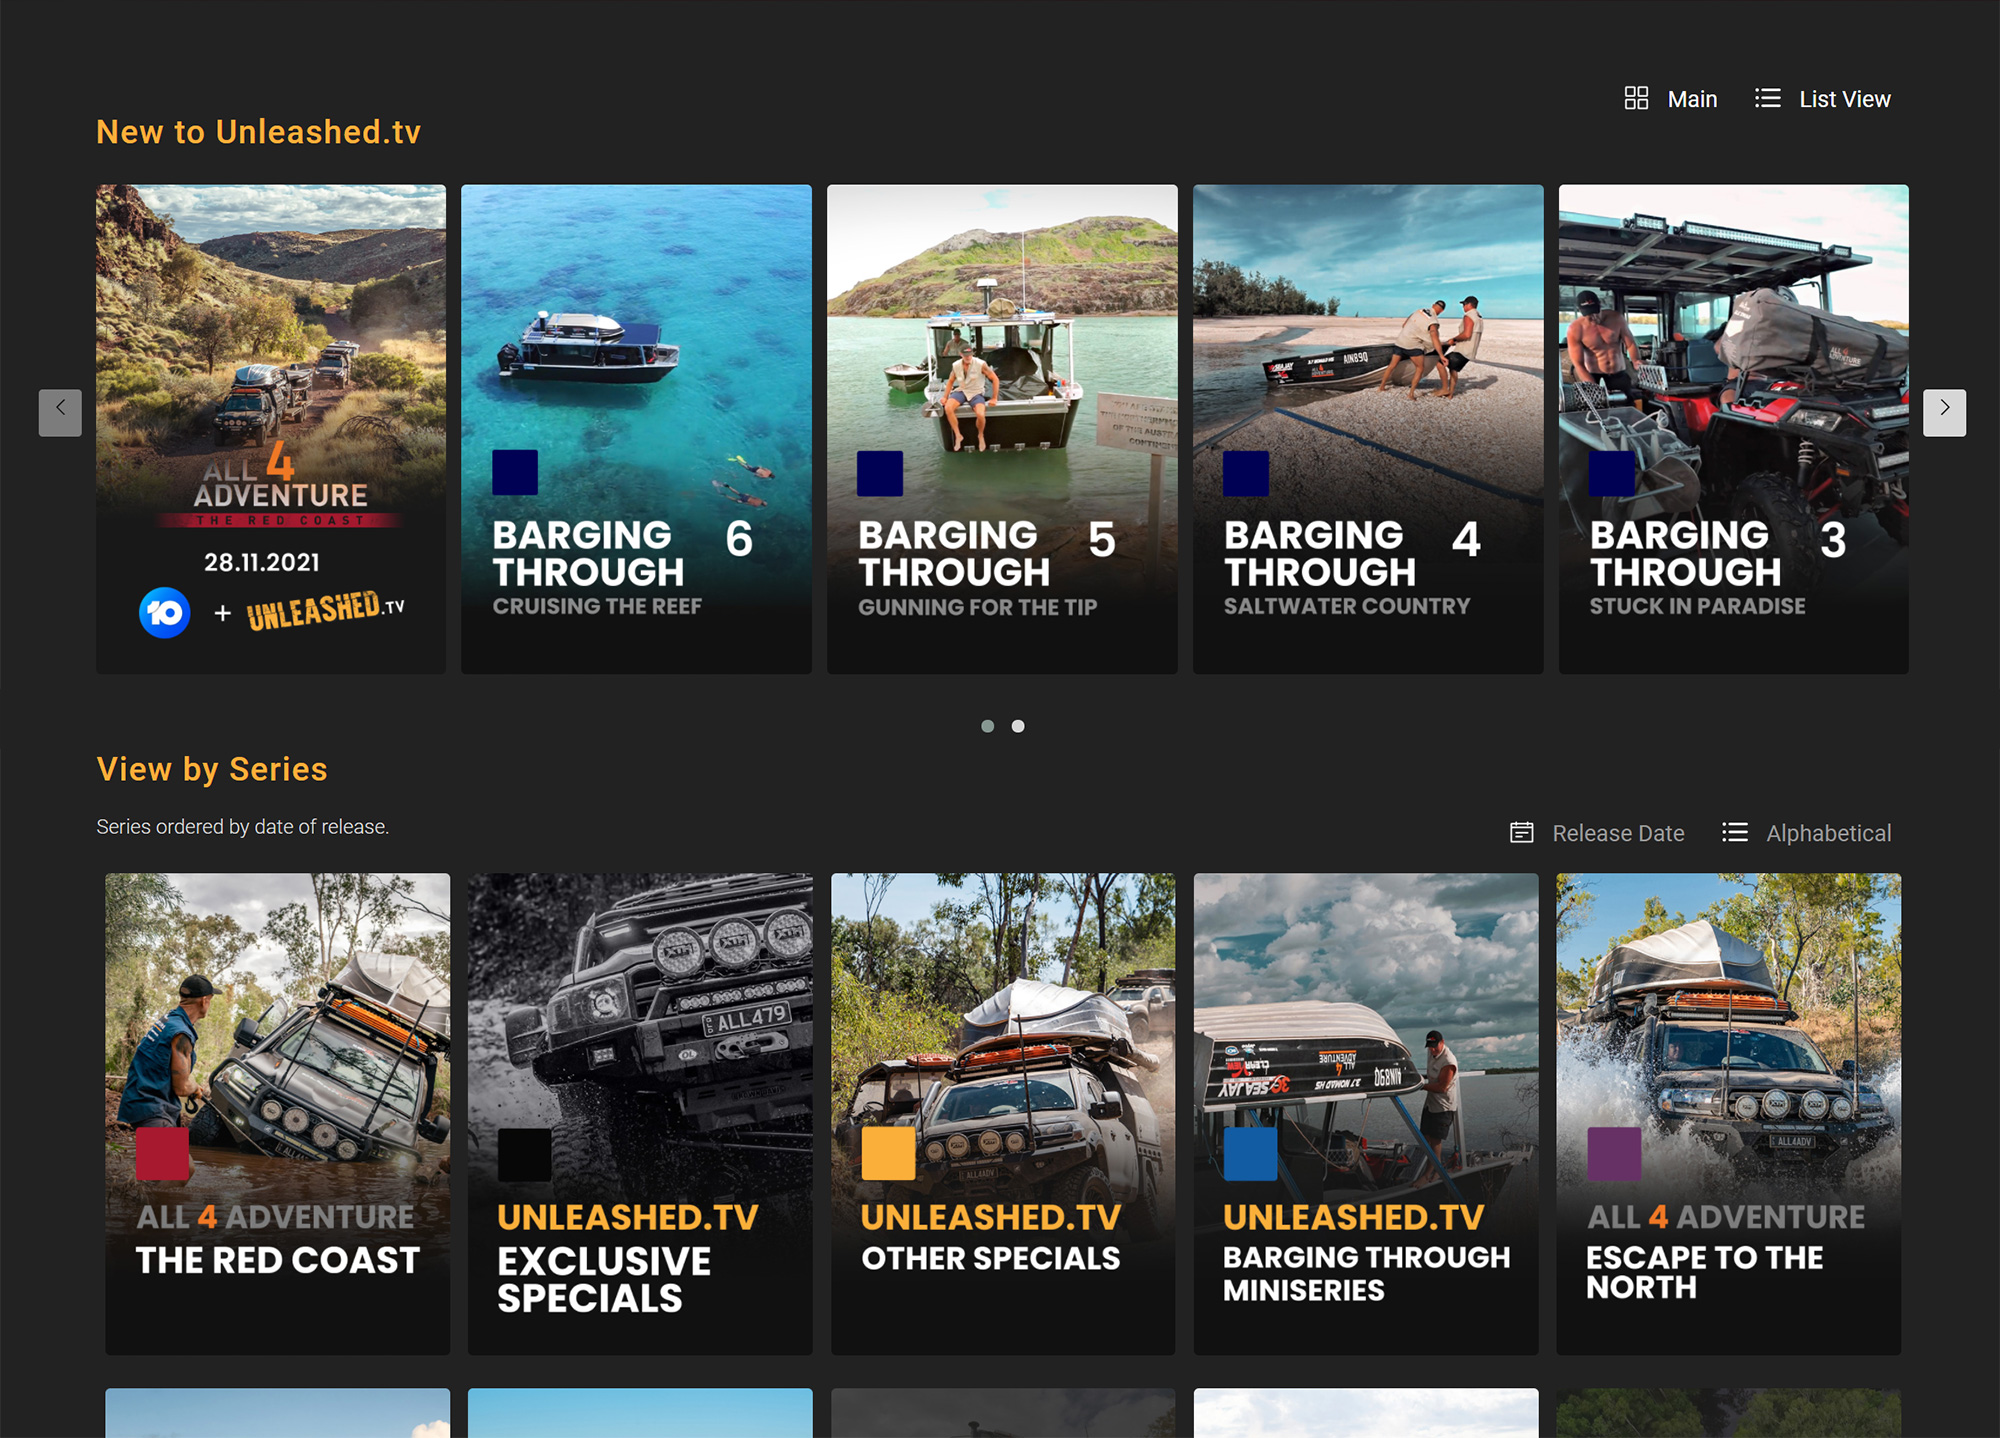Select the first carousel page dot
The image size is (2000, 1438).
(x=988, y=726)
